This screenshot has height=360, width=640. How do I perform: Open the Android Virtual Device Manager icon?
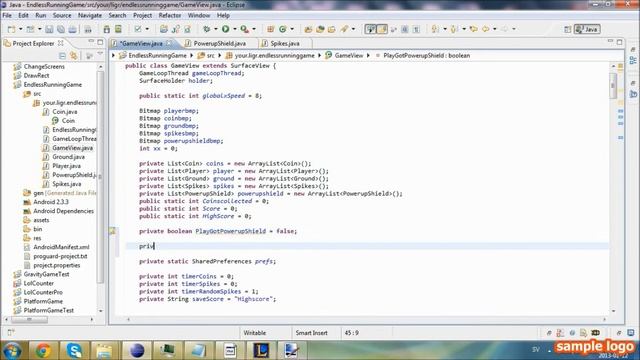[118, 29]
